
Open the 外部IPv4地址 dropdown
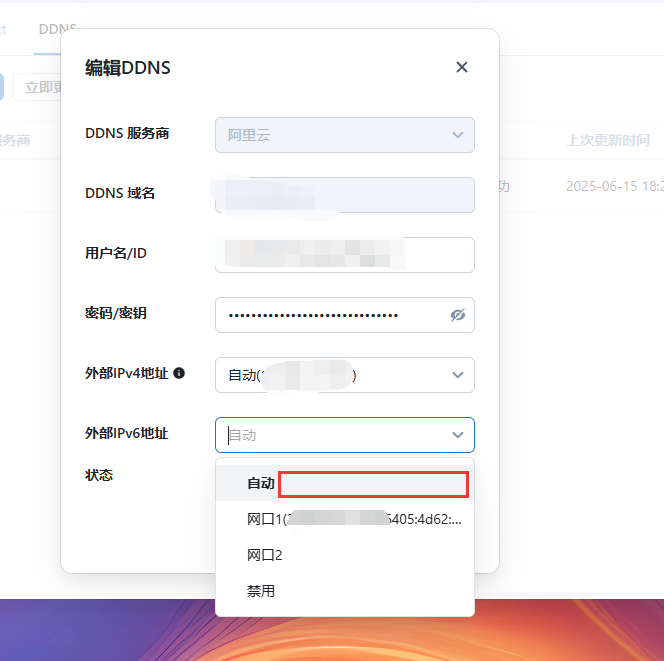[x=345, y=375]
